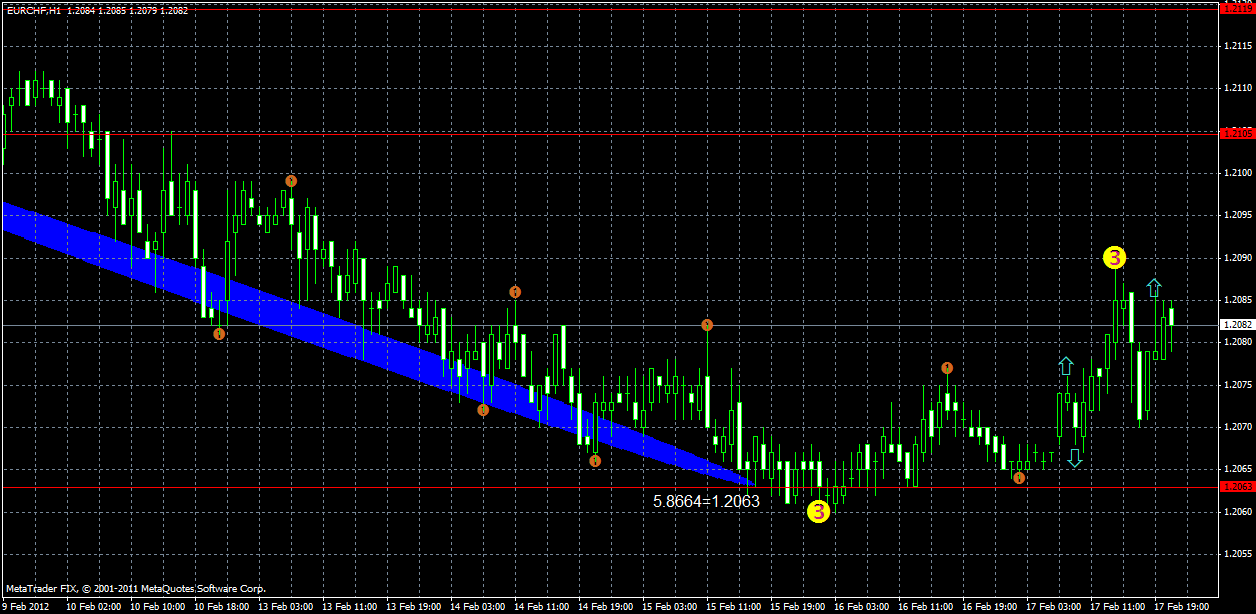Click the cyan down arrow below the 17 Feb candles
The width and height of the screenshot is (1256, 614).
[x=1075, y=458]
